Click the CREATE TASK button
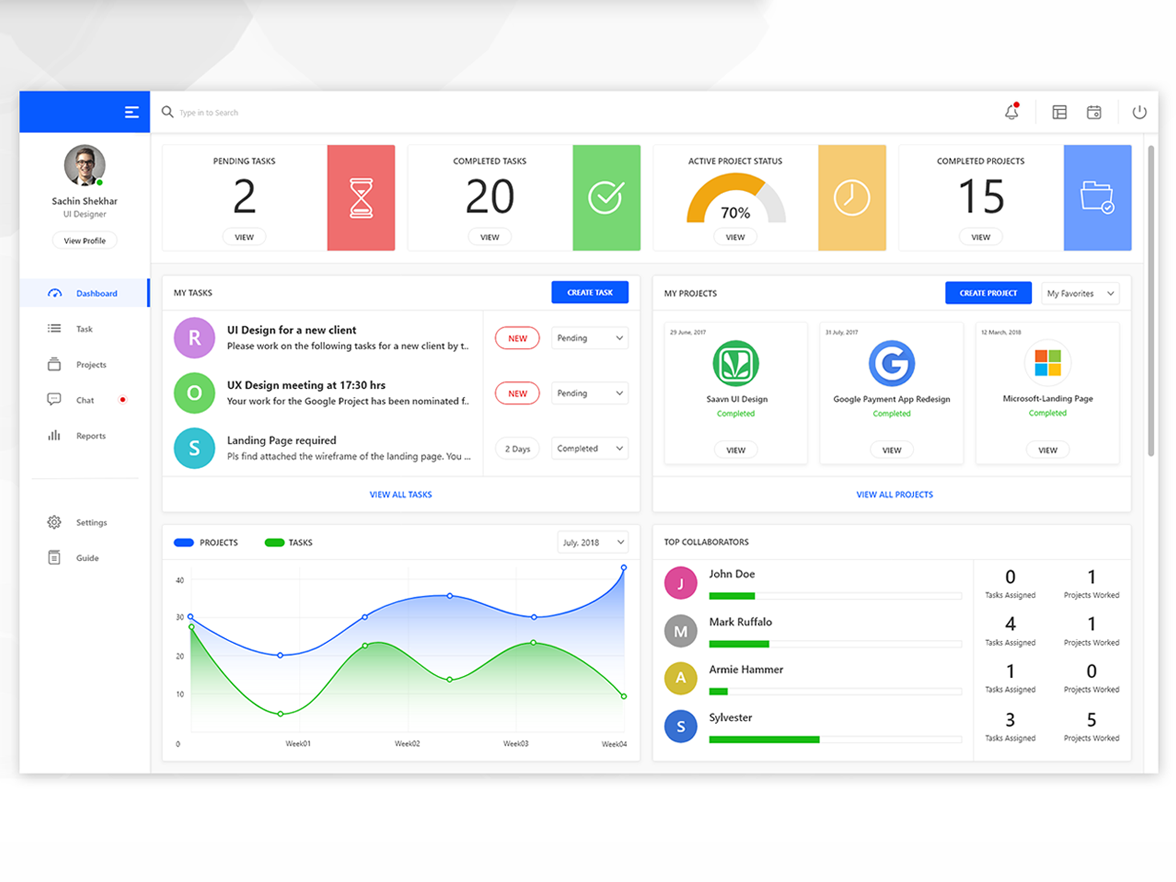Image resolution: width=1176 pixels, height=882 pixels. [589, 292]
